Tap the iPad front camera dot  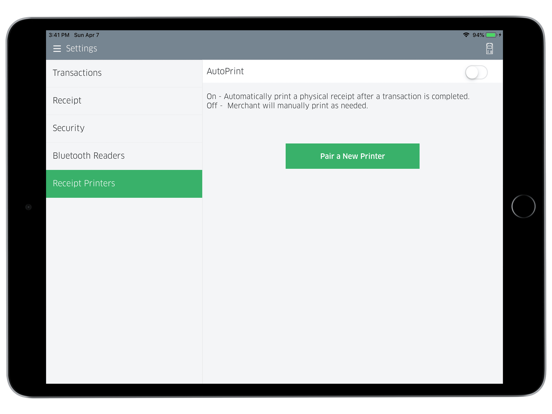(29, 207)
